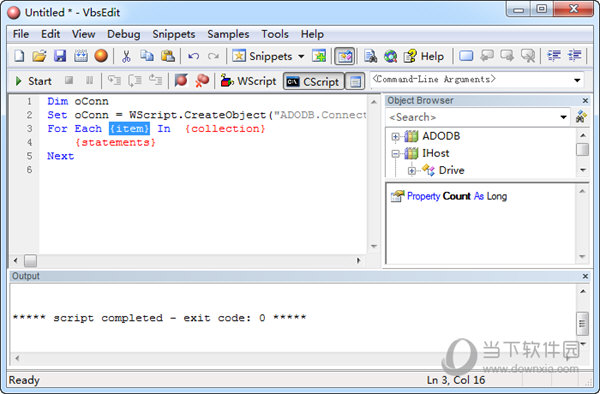The height and width of the screenshot is (394, 600).
Task: Click the Output panel vertical scrollbar thumb
Action: 582,324
